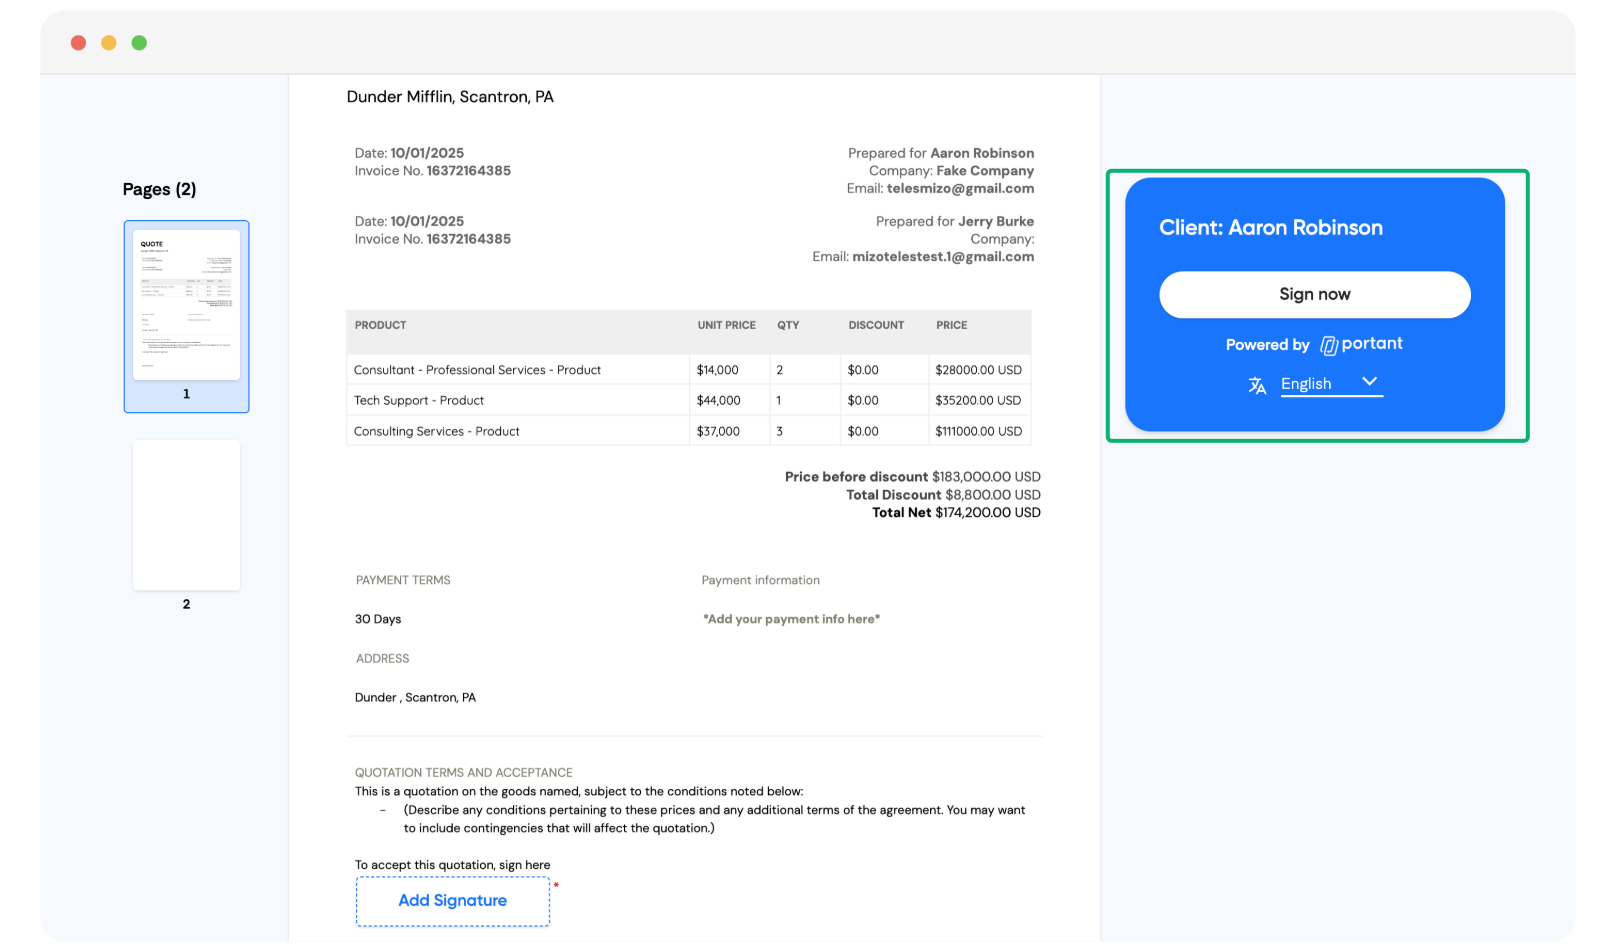Click the Portant logo icon
Viewport: 1616px width, 950px height.
[1329, 345]
